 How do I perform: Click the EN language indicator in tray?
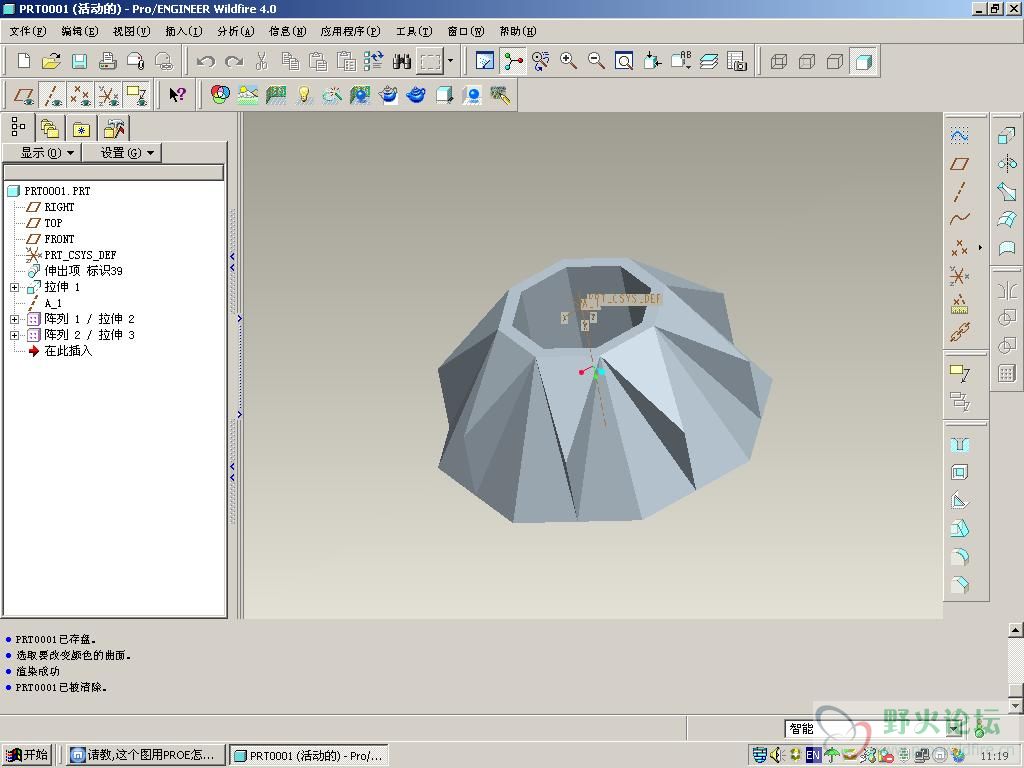pyautogui.click(x=813, y=755)
